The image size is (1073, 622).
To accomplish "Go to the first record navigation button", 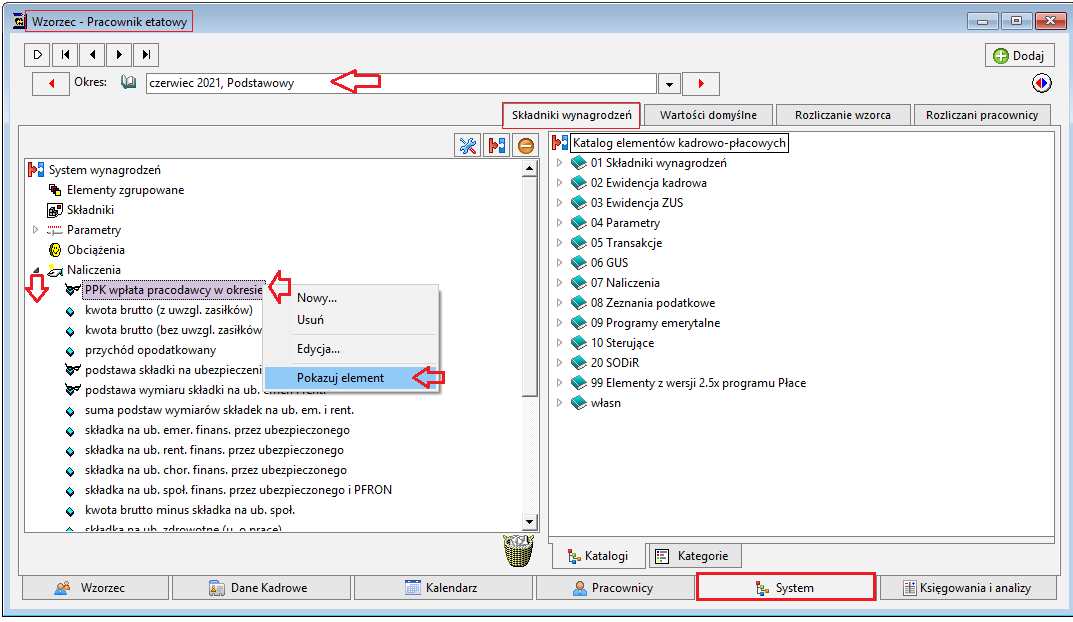I will pyautogui.click(x=65, y=55).
